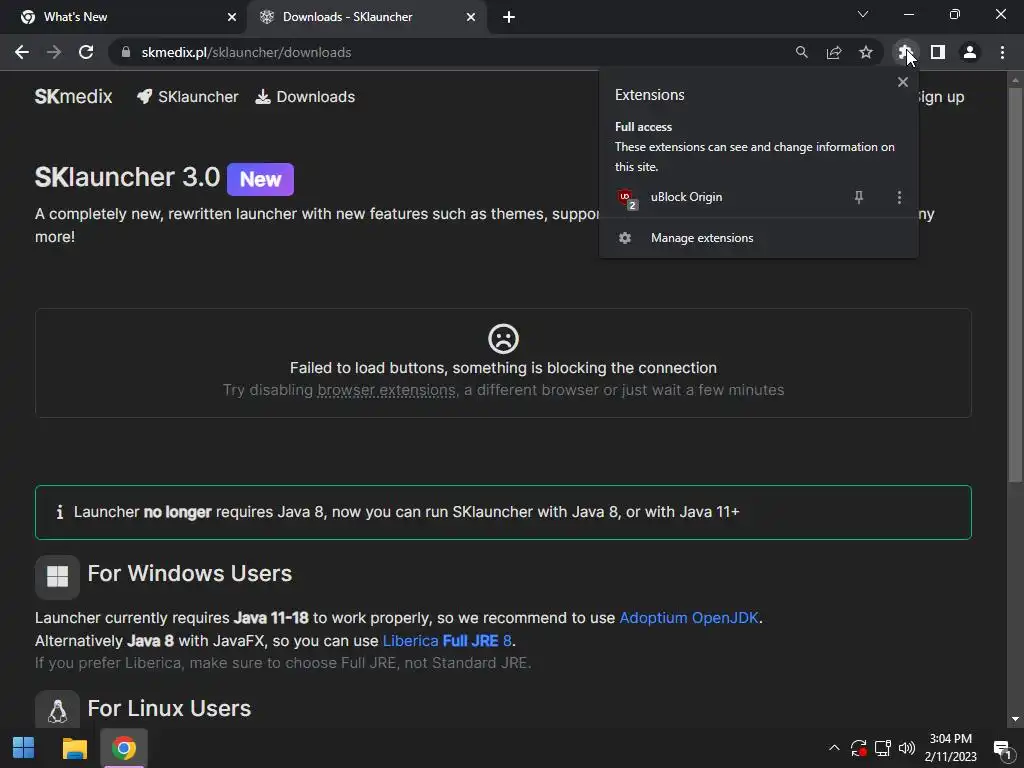Close the Downloads - SKlauncher tab
Viewport: 1024px width, 768px height.
[x=471, y=17]
